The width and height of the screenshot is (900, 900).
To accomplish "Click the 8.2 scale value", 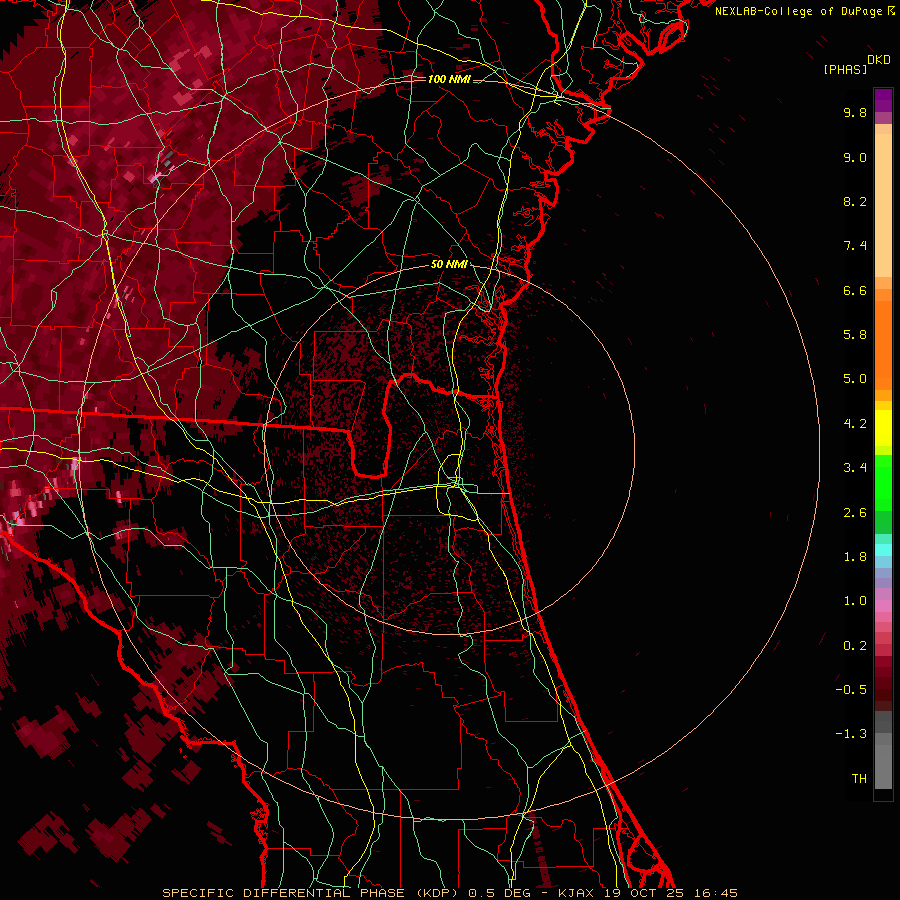I will pyautogui.click(x=855, y=201).
